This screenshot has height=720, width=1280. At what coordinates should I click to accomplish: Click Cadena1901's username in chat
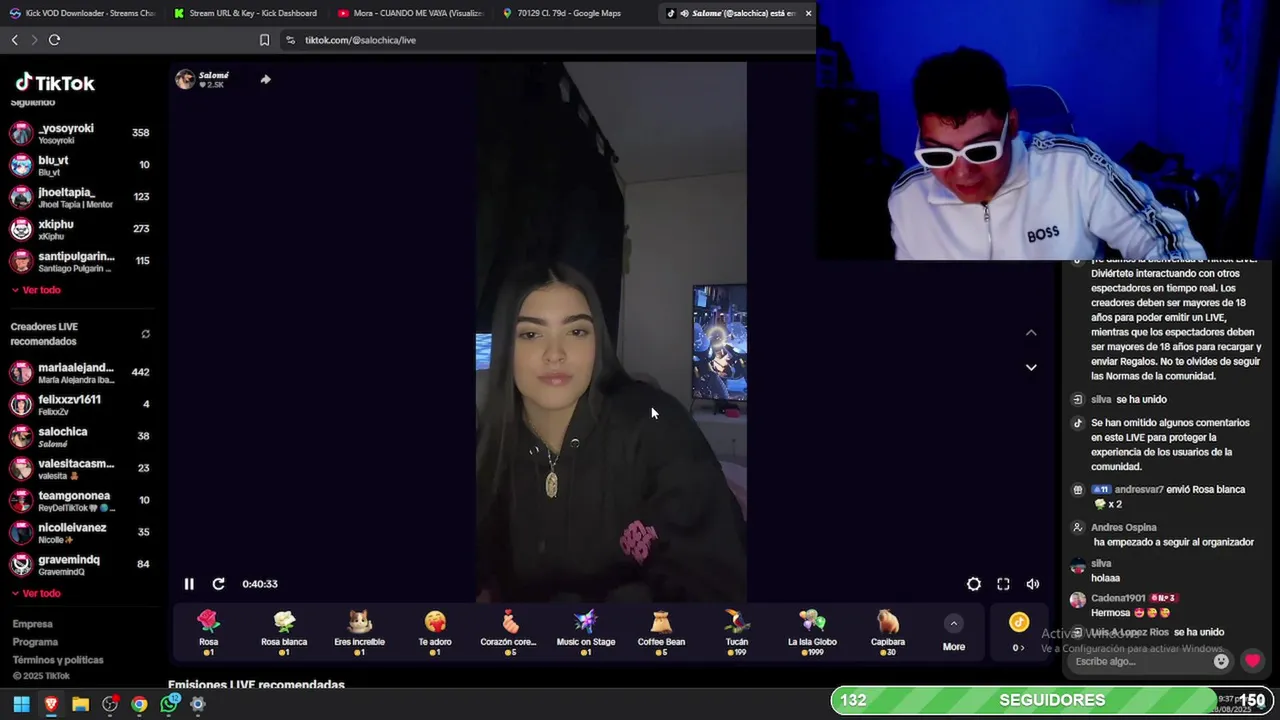tap(1118, 598)
